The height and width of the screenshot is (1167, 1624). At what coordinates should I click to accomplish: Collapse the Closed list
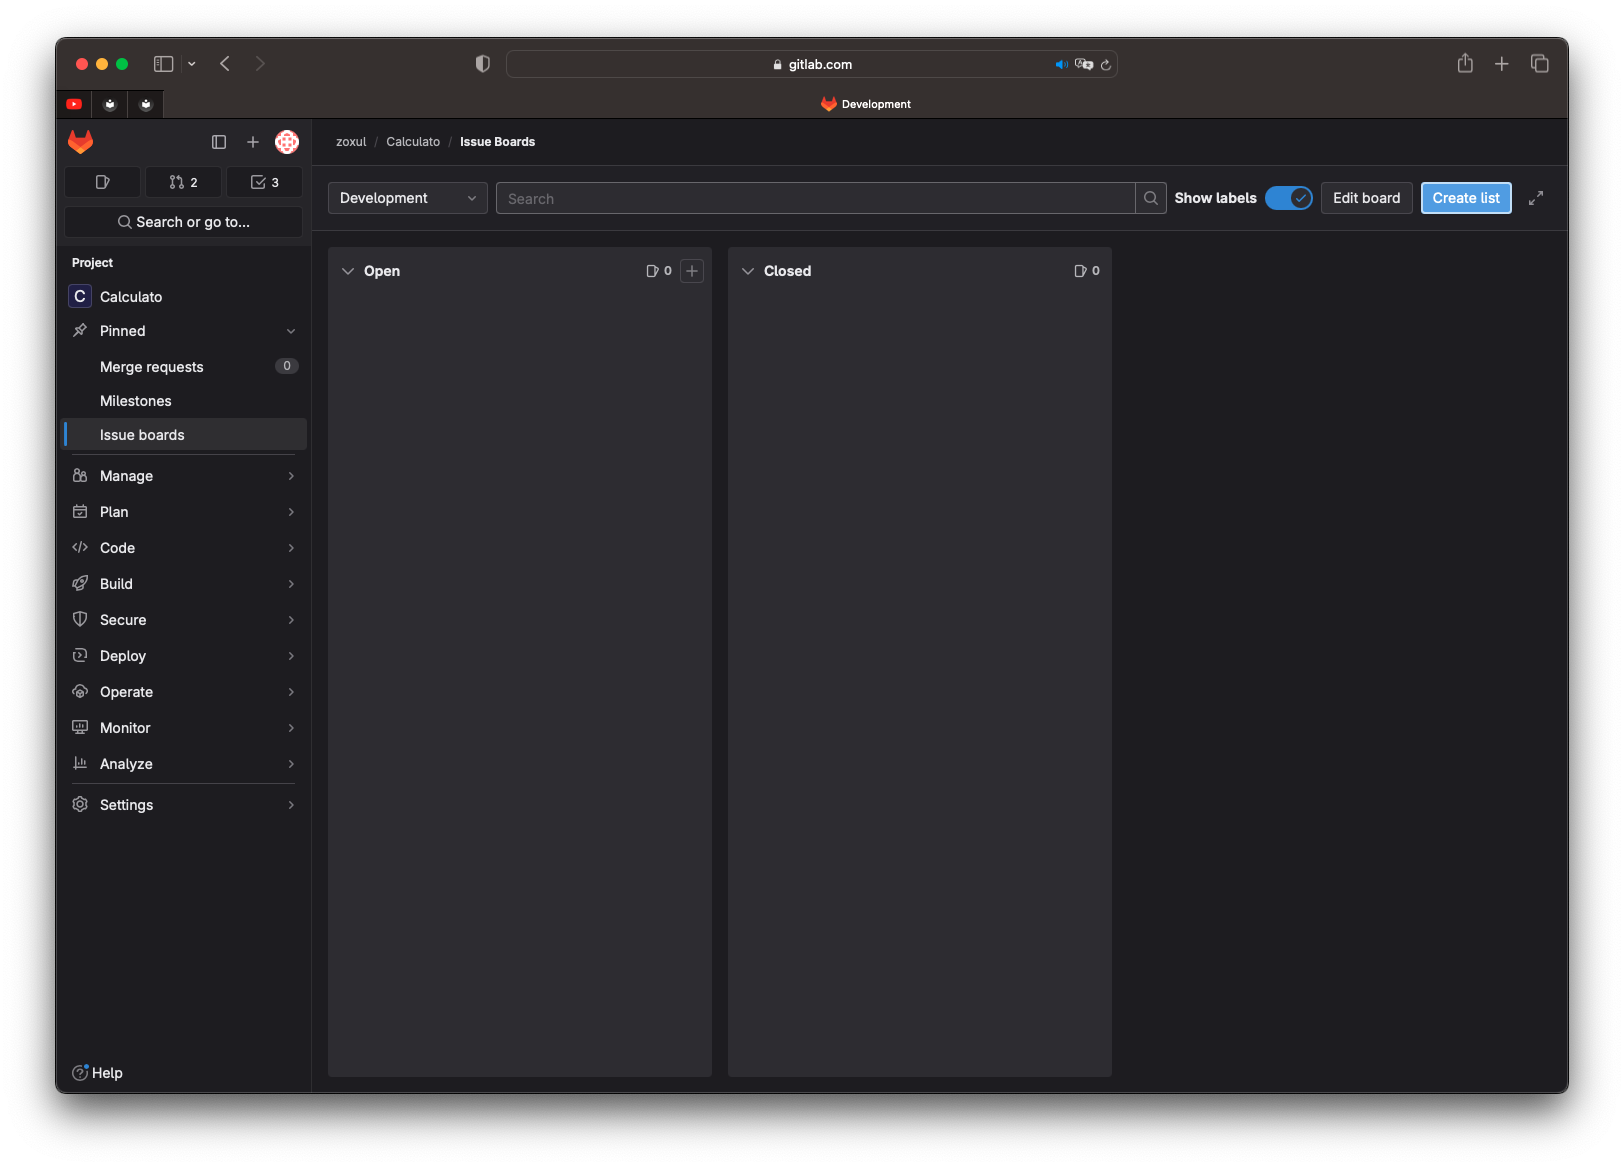click(x=748, y=271)
